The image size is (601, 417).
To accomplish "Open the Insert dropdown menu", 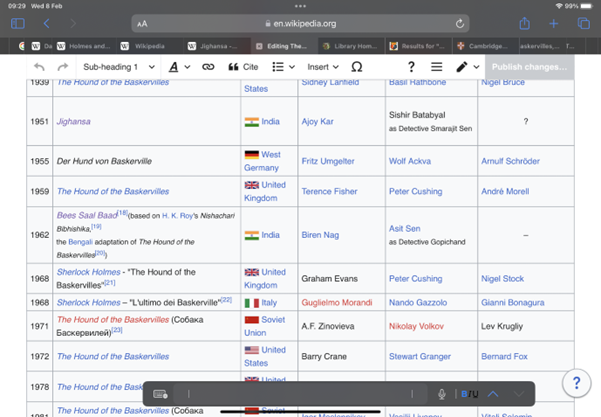I will [321, 67].
